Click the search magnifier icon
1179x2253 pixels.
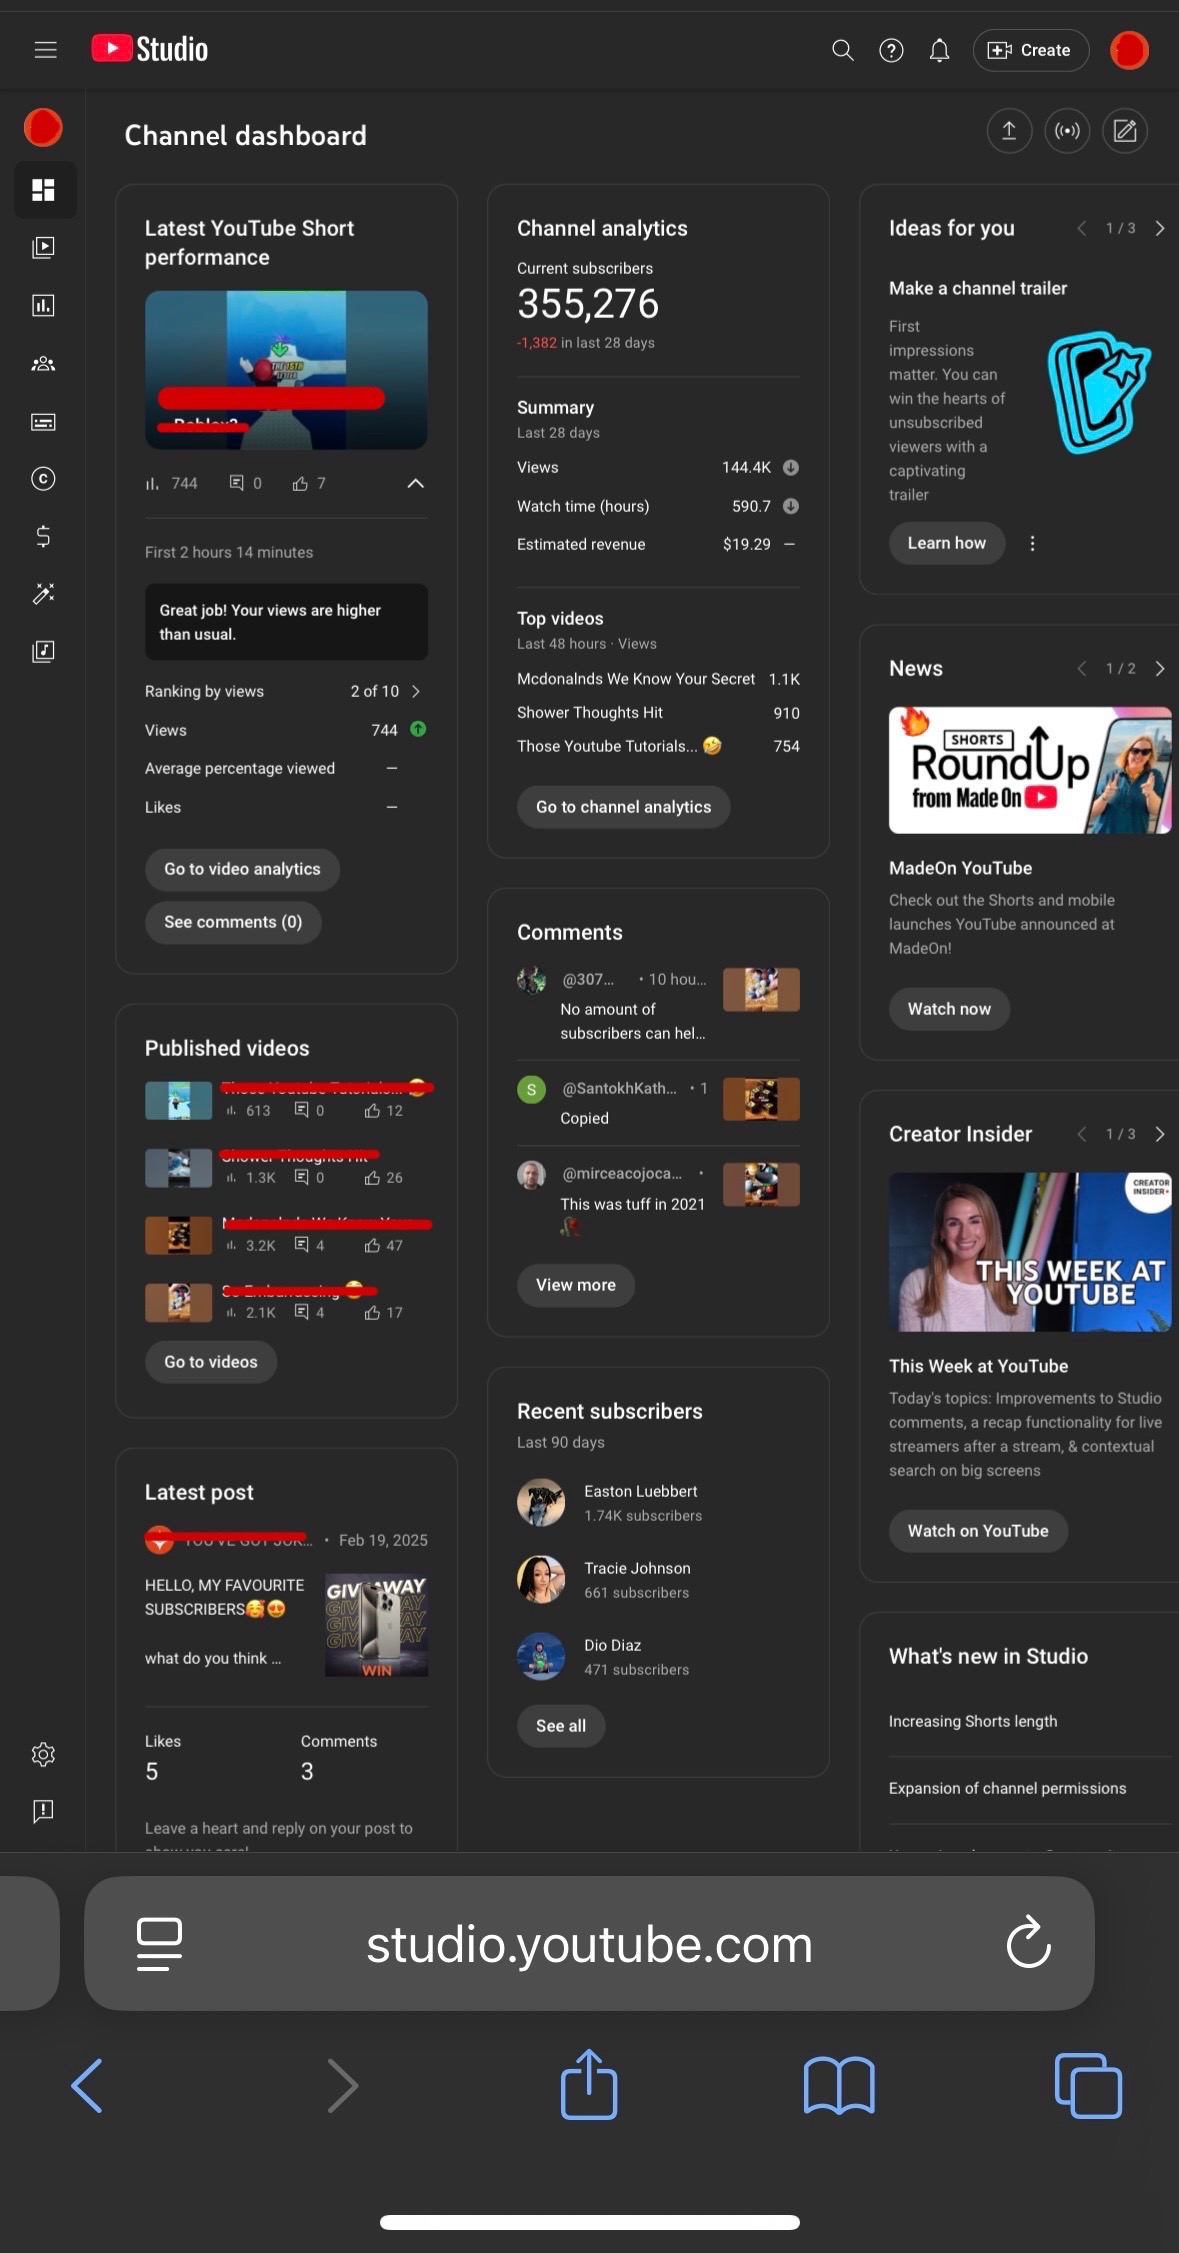[842, 50]
